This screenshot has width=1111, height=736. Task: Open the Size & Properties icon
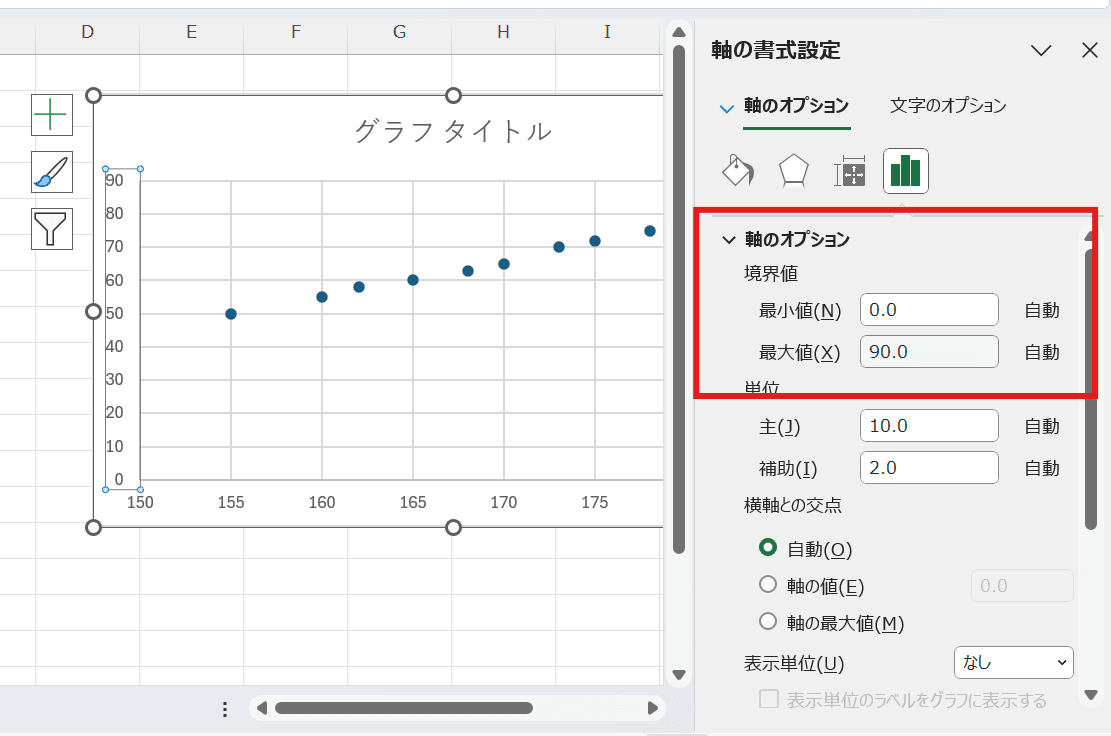[x=849, y=171]
